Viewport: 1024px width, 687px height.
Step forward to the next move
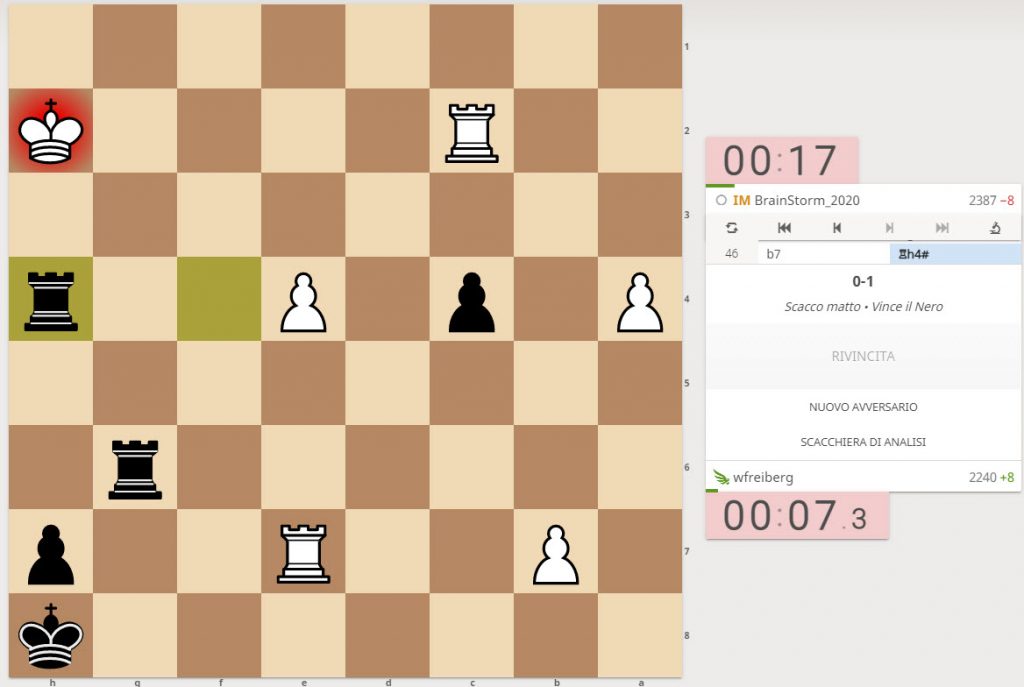pos(889,228)
